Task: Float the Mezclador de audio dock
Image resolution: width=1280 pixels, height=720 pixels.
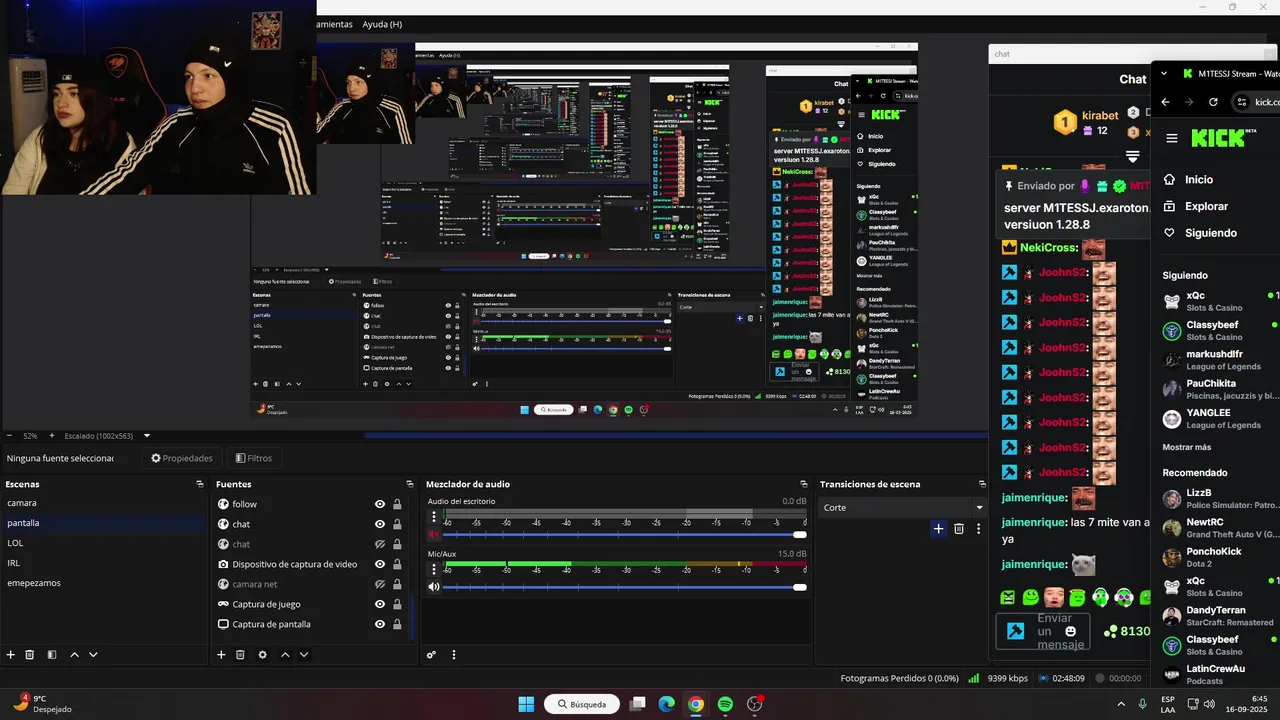Action: [x=803, y=484]
